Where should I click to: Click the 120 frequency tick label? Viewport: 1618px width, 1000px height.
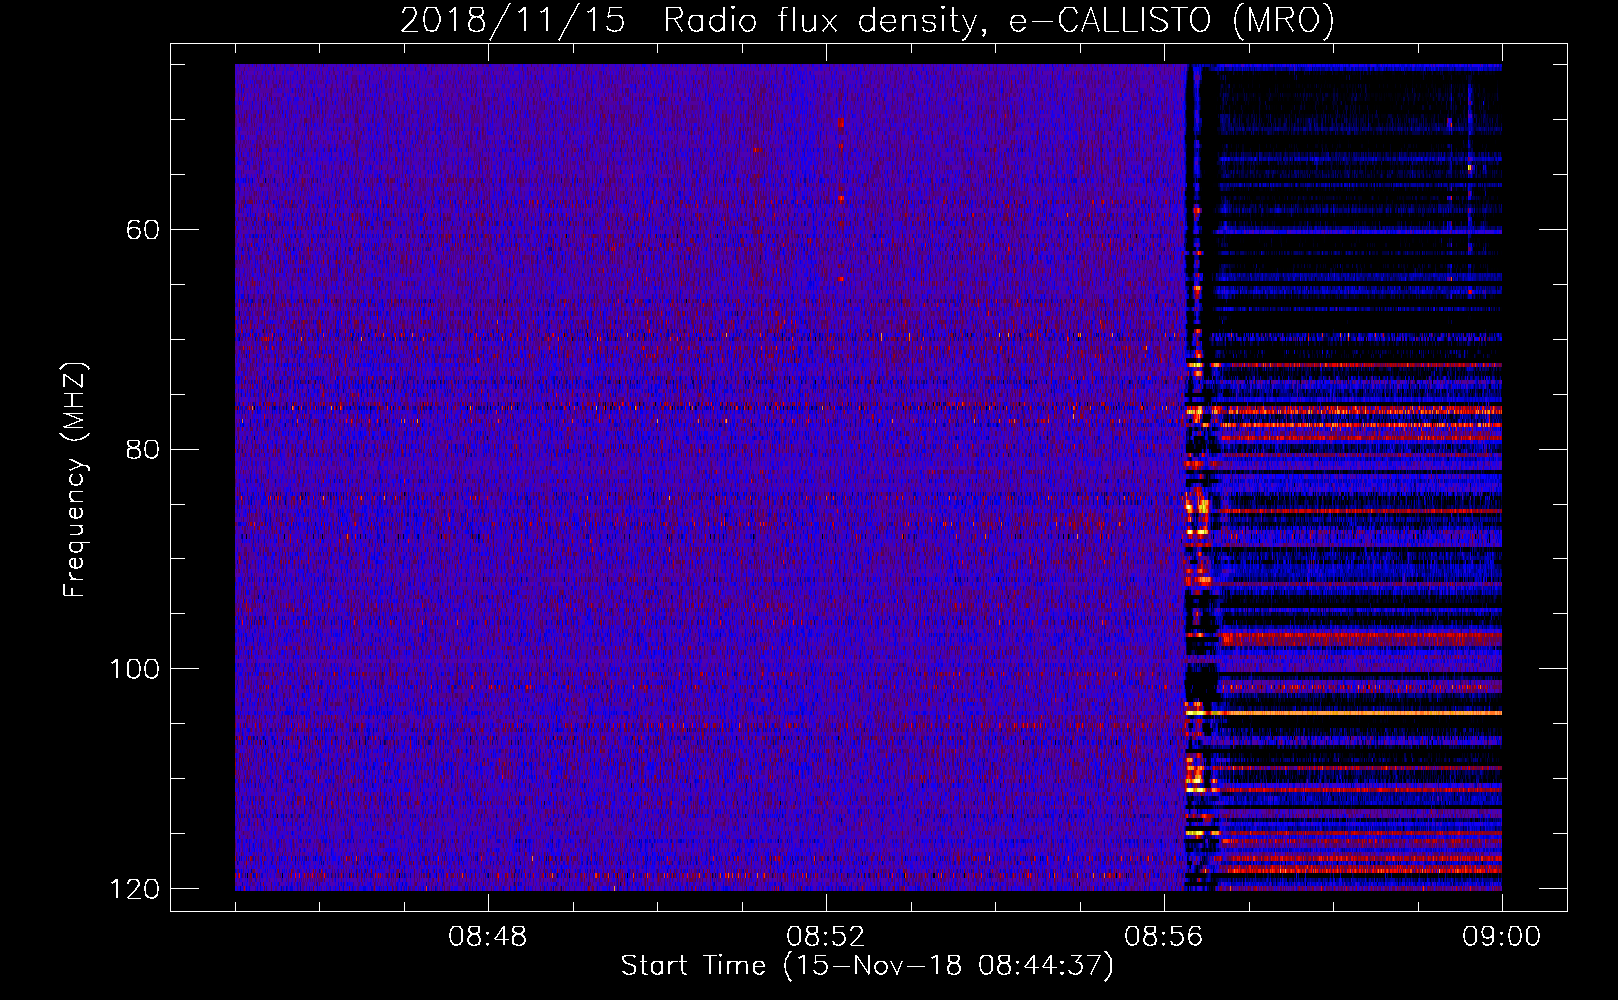click(134, 889)
